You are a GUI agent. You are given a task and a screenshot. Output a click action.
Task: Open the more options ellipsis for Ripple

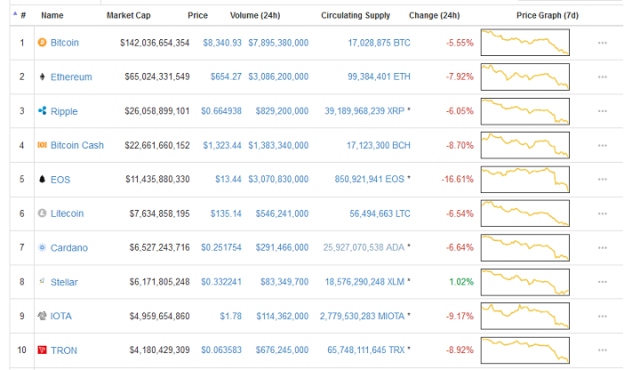[602, 111]
